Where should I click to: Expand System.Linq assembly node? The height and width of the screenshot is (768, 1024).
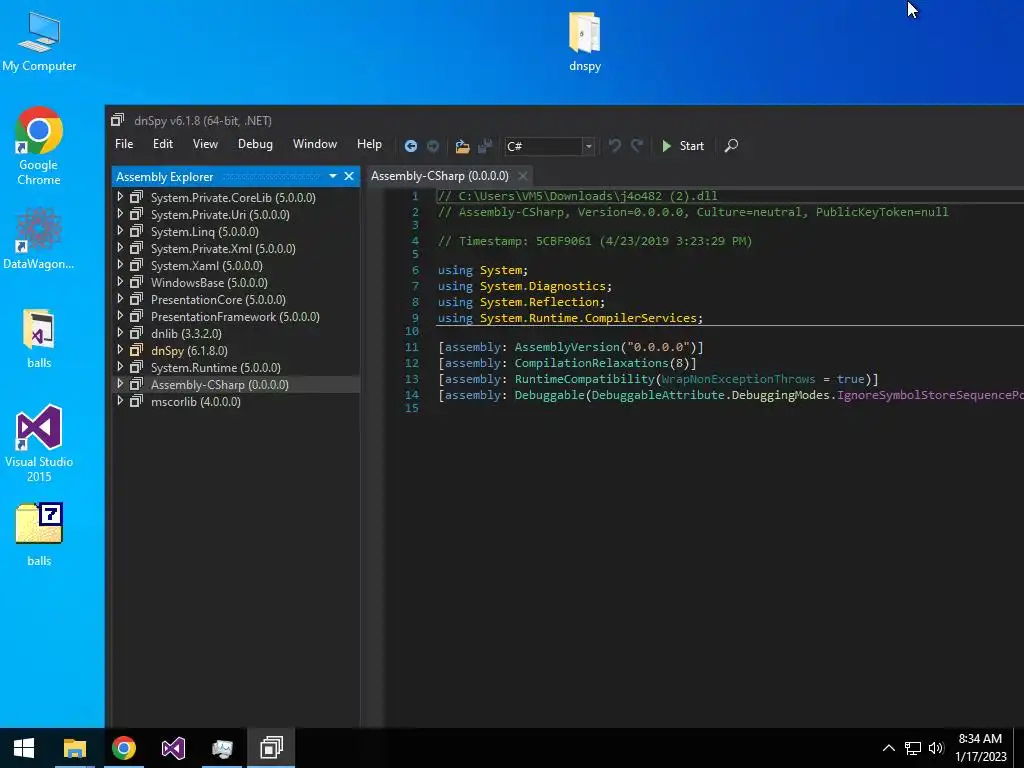(120, 231)
